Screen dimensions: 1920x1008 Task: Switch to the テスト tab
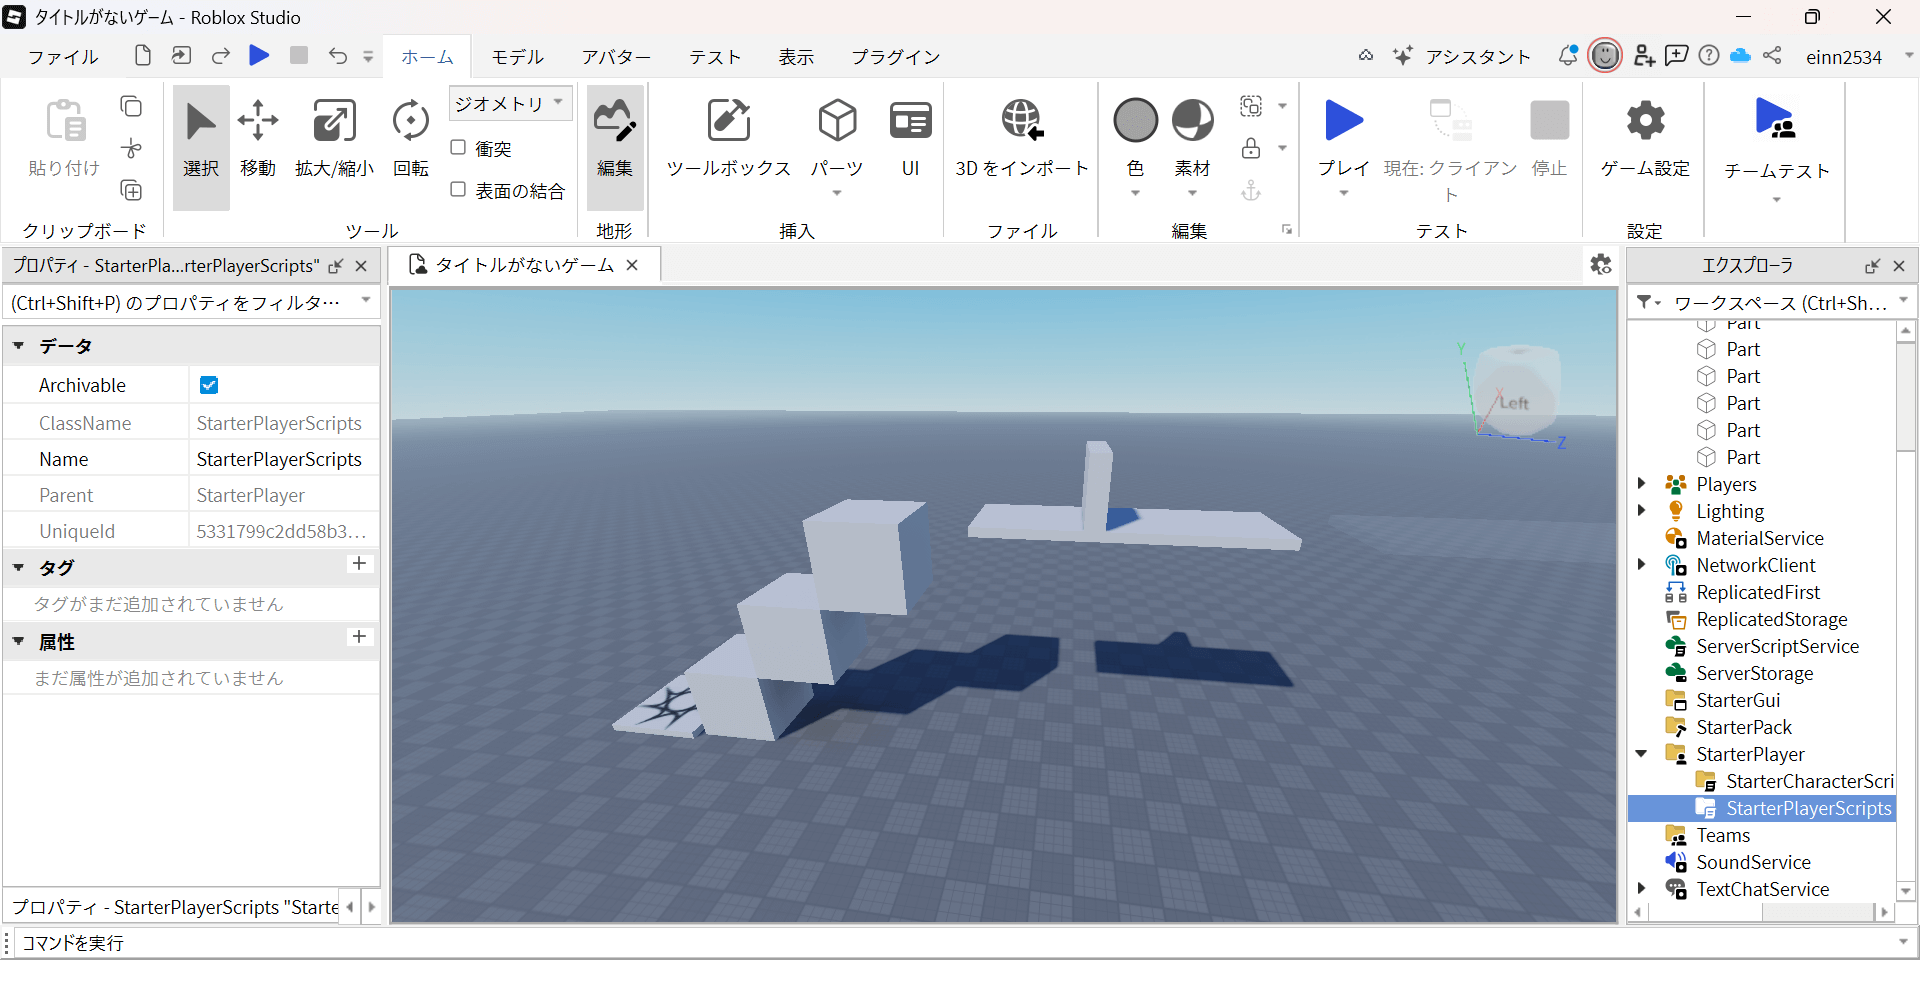[x=715, y=57]
